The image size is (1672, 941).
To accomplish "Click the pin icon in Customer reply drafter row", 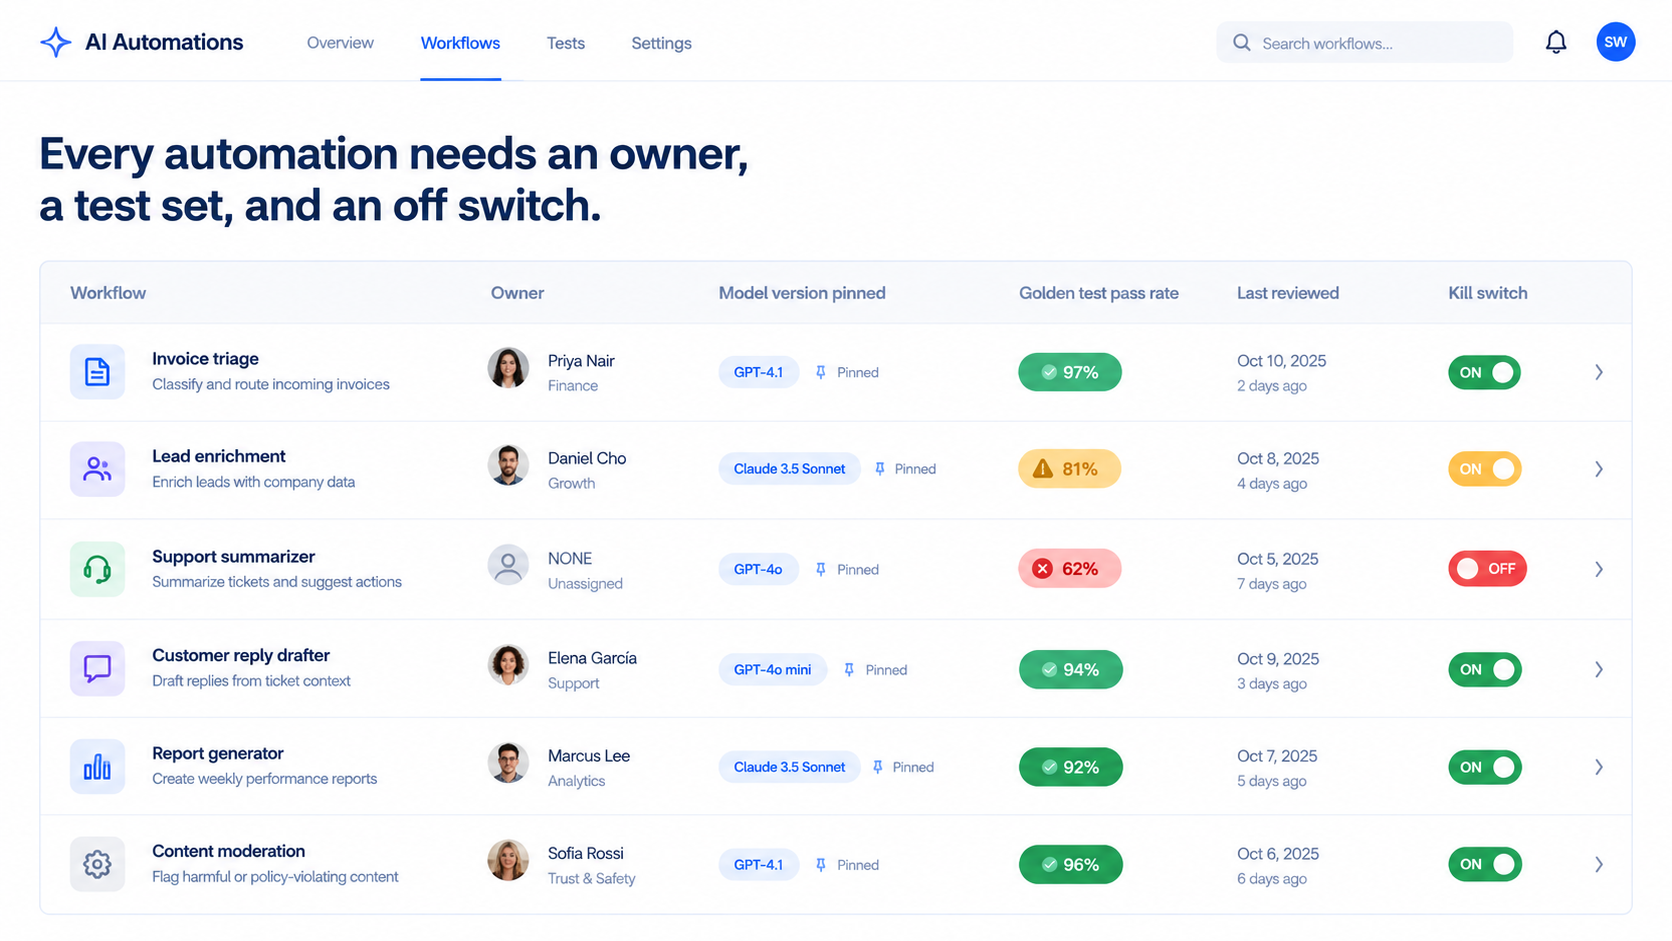I will tap(849, 670).
